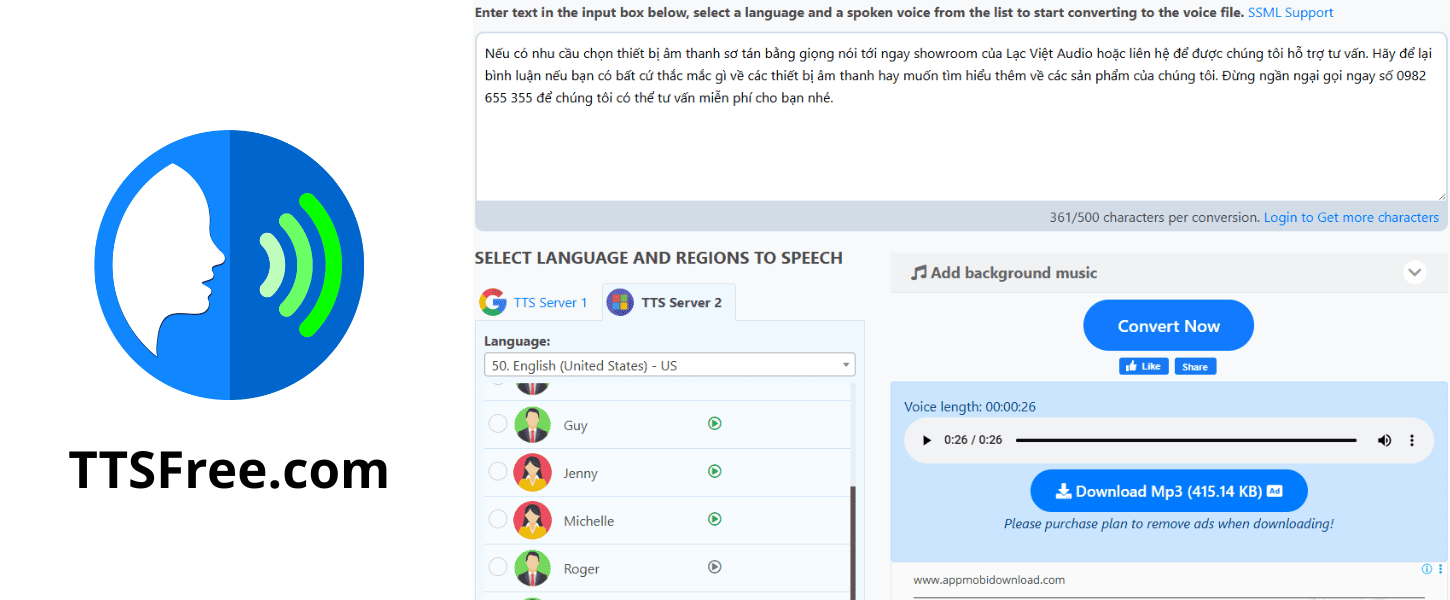Select the Michelle voice radio button

497,519
